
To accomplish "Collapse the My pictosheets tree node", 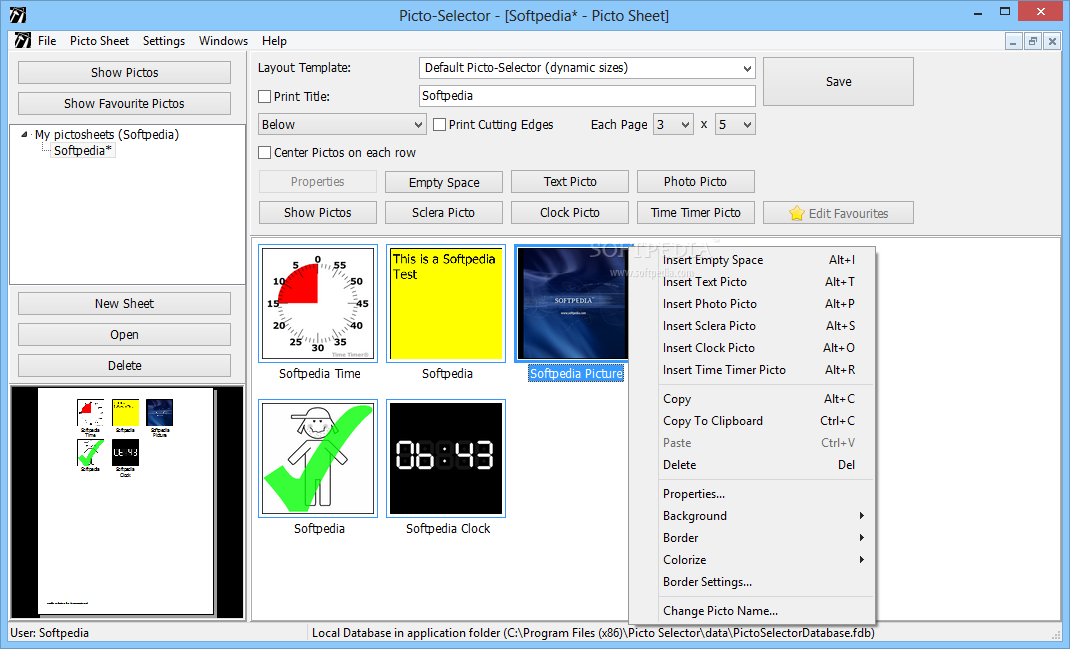I will coord(25,134).
